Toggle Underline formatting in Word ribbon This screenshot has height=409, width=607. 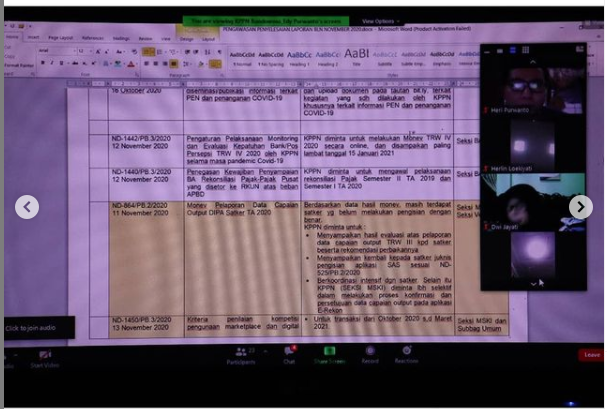tap(61, 63)
